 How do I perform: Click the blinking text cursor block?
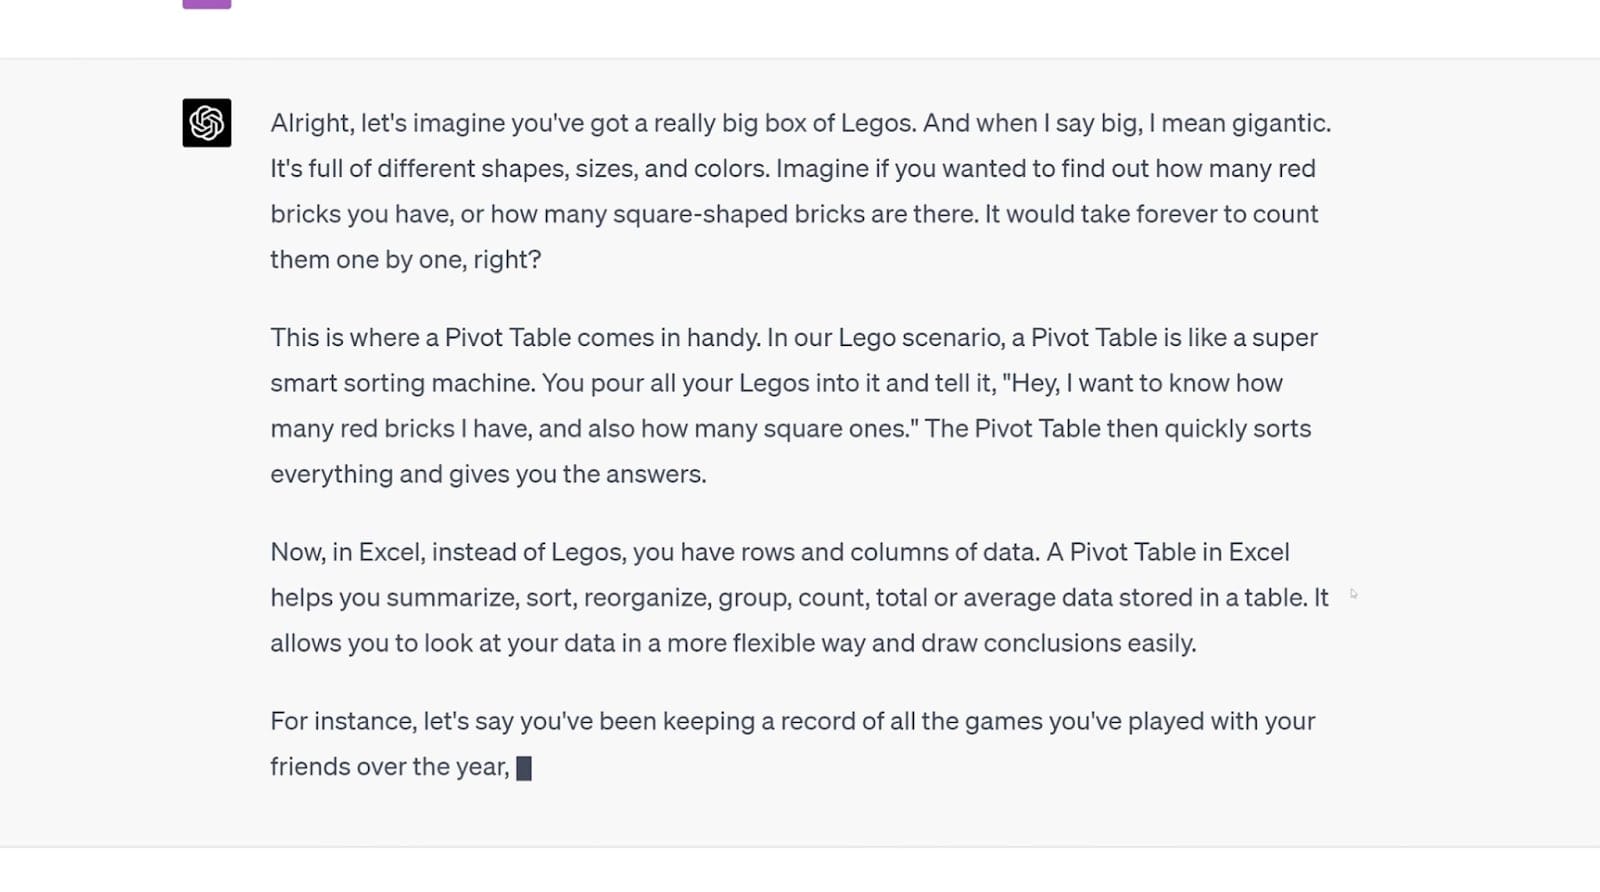tap(524, 768)
